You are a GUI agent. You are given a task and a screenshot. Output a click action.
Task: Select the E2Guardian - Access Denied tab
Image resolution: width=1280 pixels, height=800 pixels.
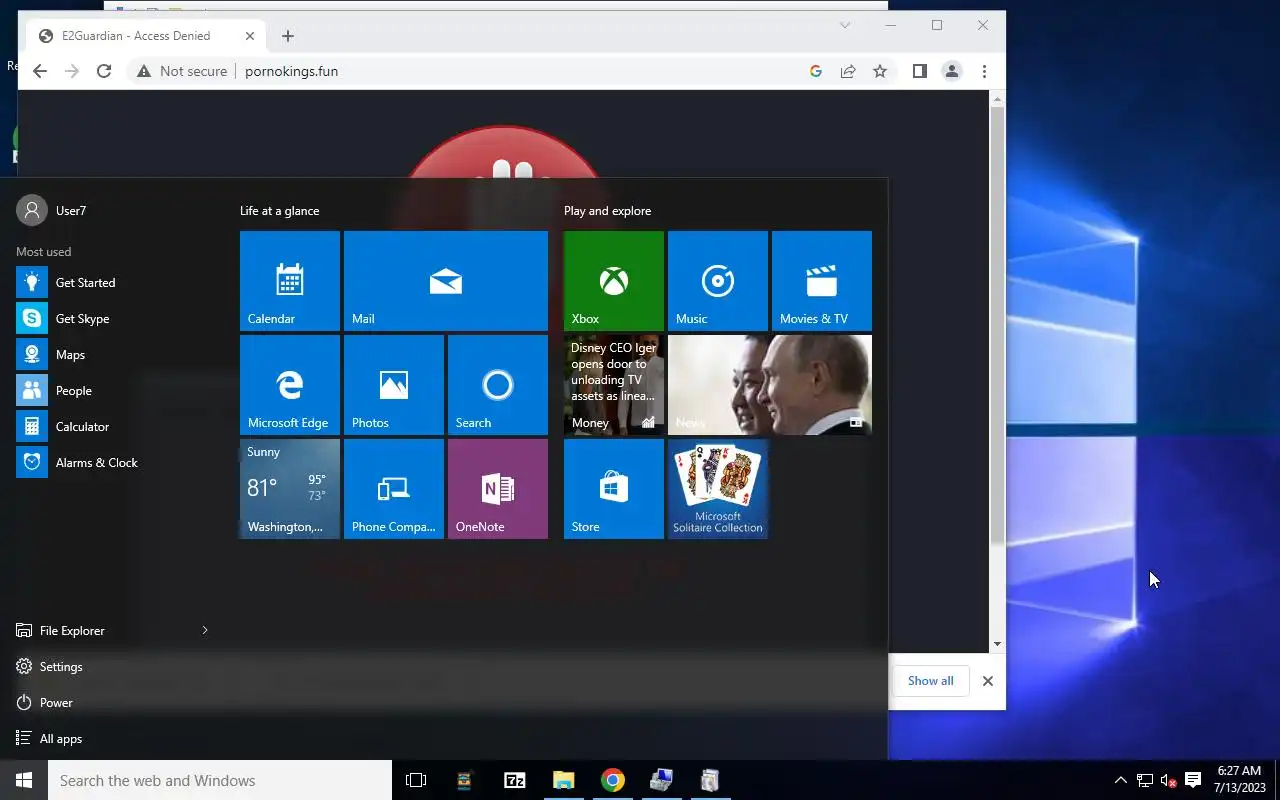point(145,36)
